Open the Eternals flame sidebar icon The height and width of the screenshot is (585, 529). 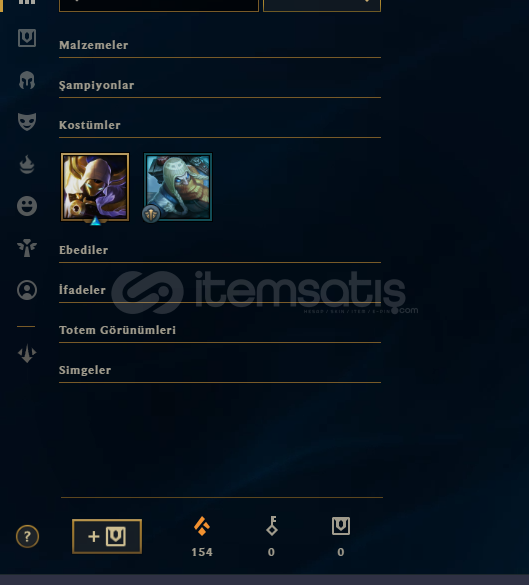pos(27,165)
